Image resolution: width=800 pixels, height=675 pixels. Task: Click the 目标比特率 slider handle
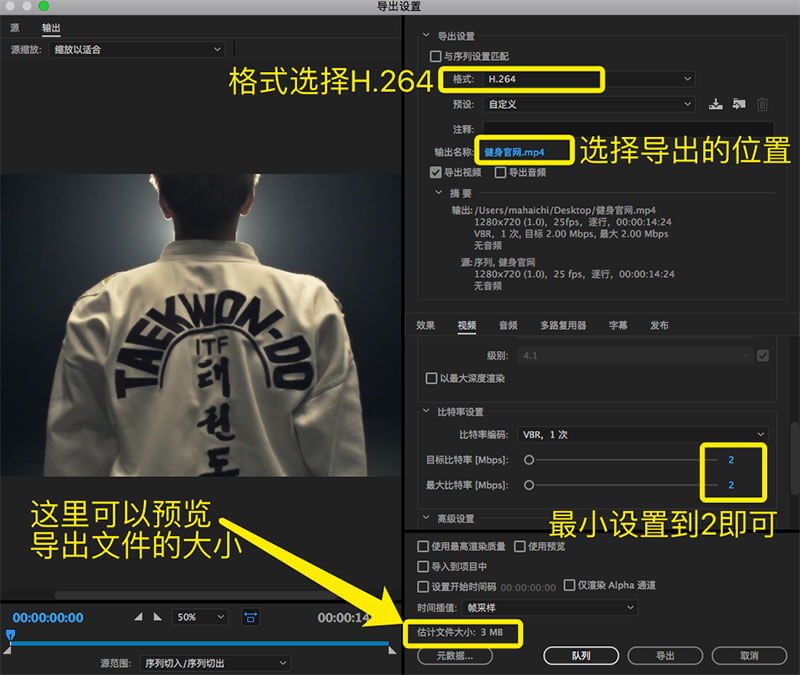coord(529,460)
